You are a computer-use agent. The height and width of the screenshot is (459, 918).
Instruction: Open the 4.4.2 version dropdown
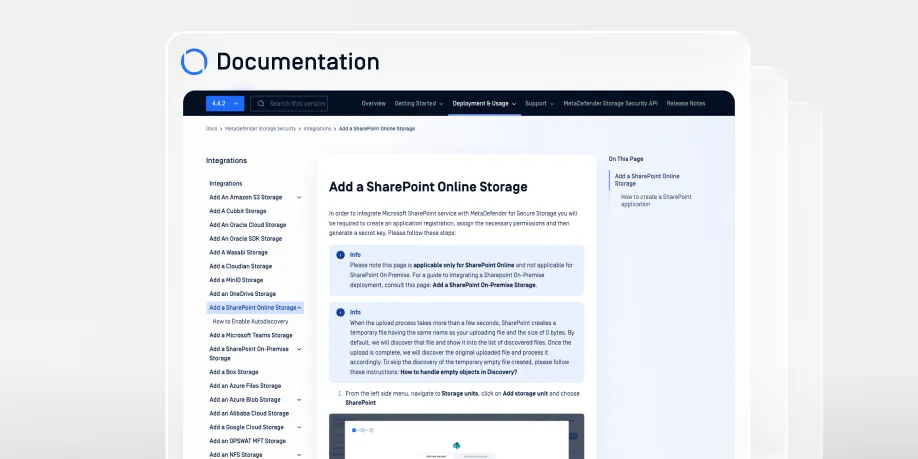[225, 104]
